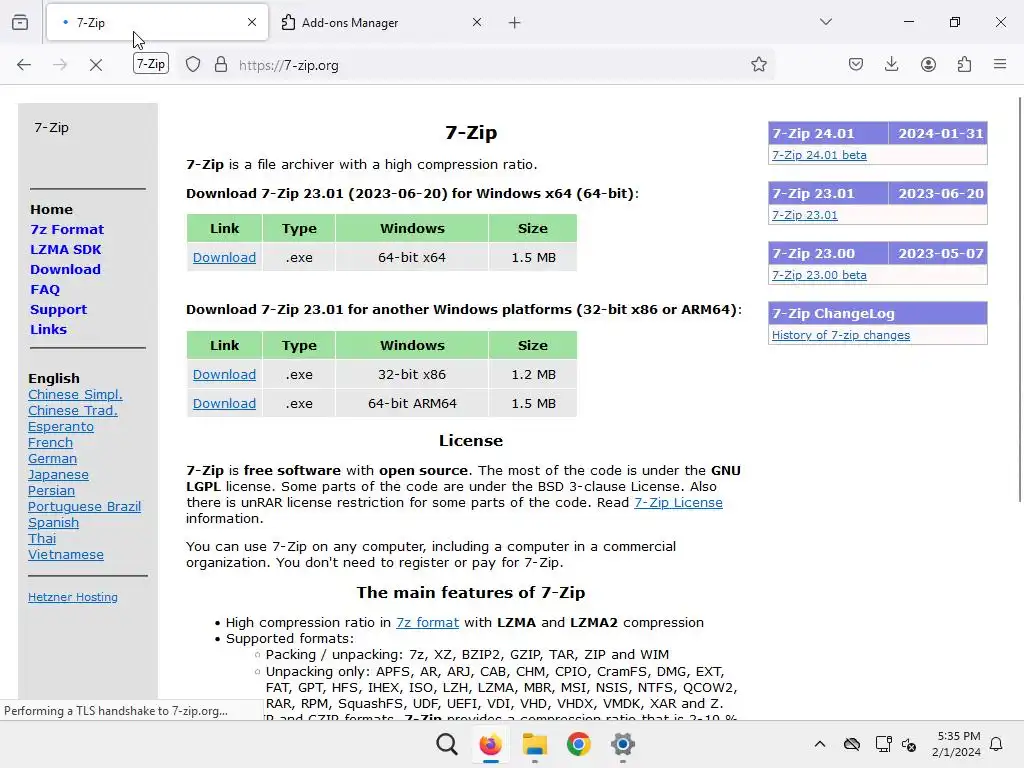Click the 64-bit x64 table cell
This screenshot has height=768, width=1024.
(412, 257)
